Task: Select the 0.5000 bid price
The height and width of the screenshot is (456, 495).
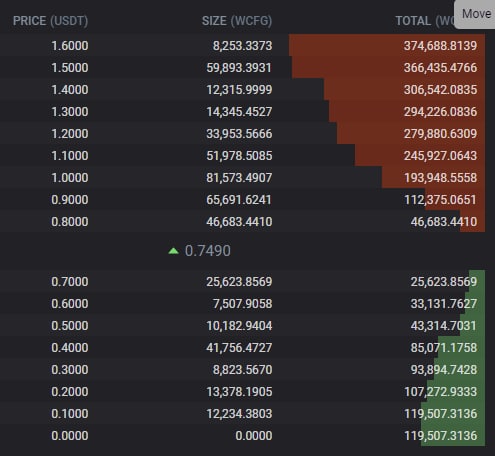Action: (x=70, y=326)
